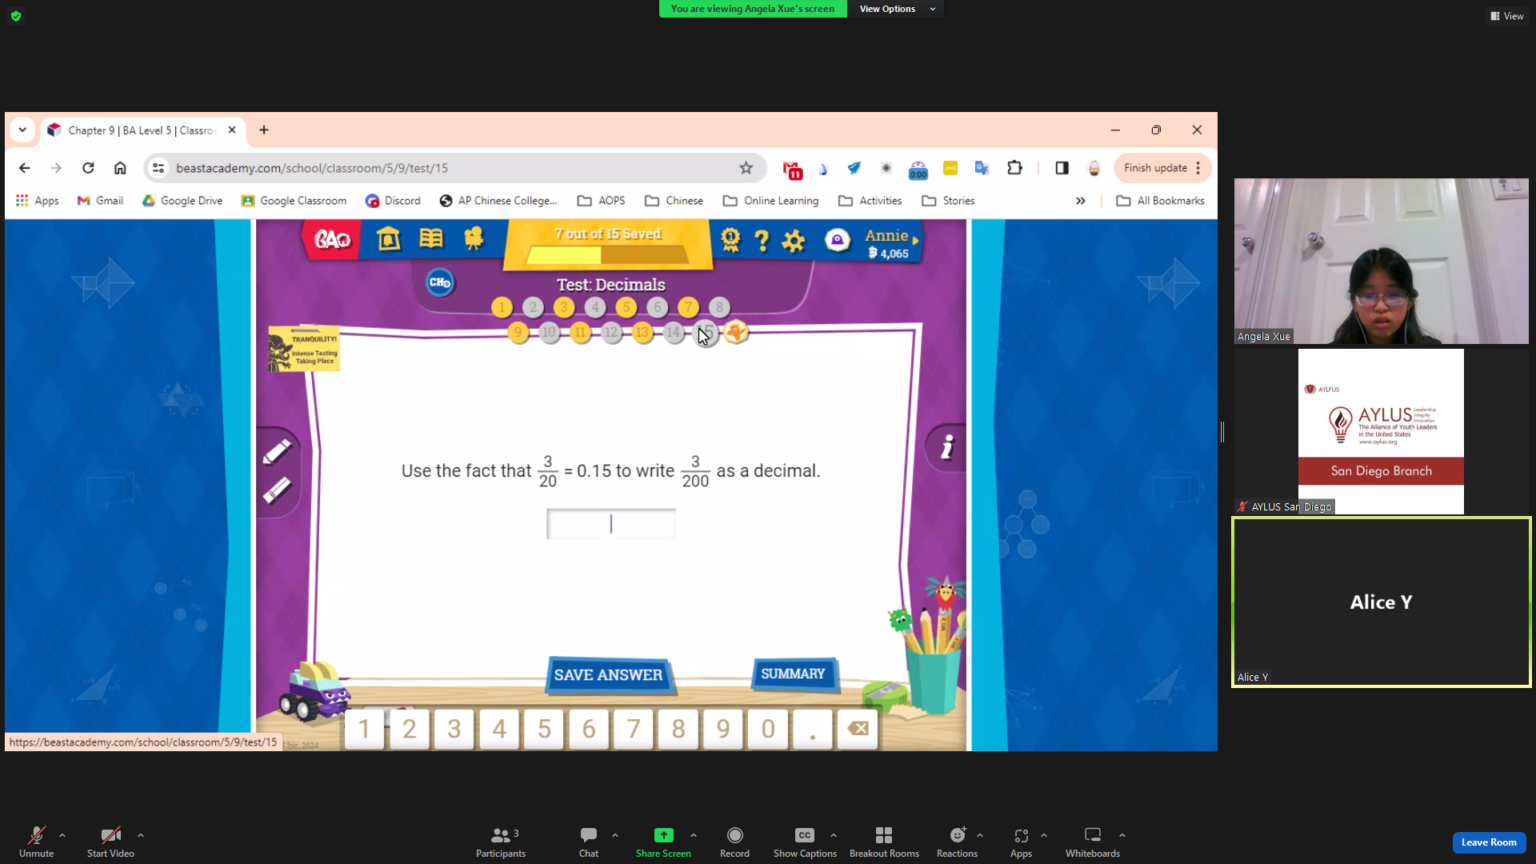
Task: Toggle the Chrome side panel icon
Action: 1062,168
